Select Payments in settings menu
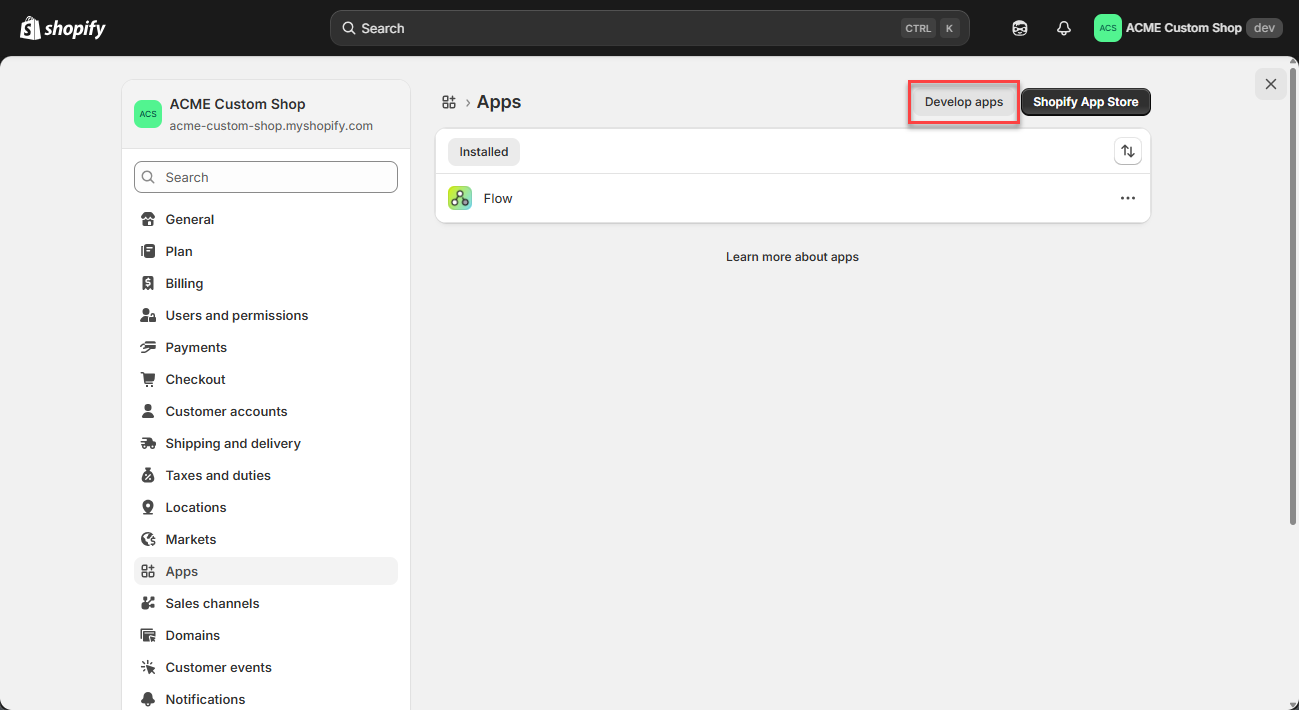Viewport: 1299px width, 710px height. [266, 347]
